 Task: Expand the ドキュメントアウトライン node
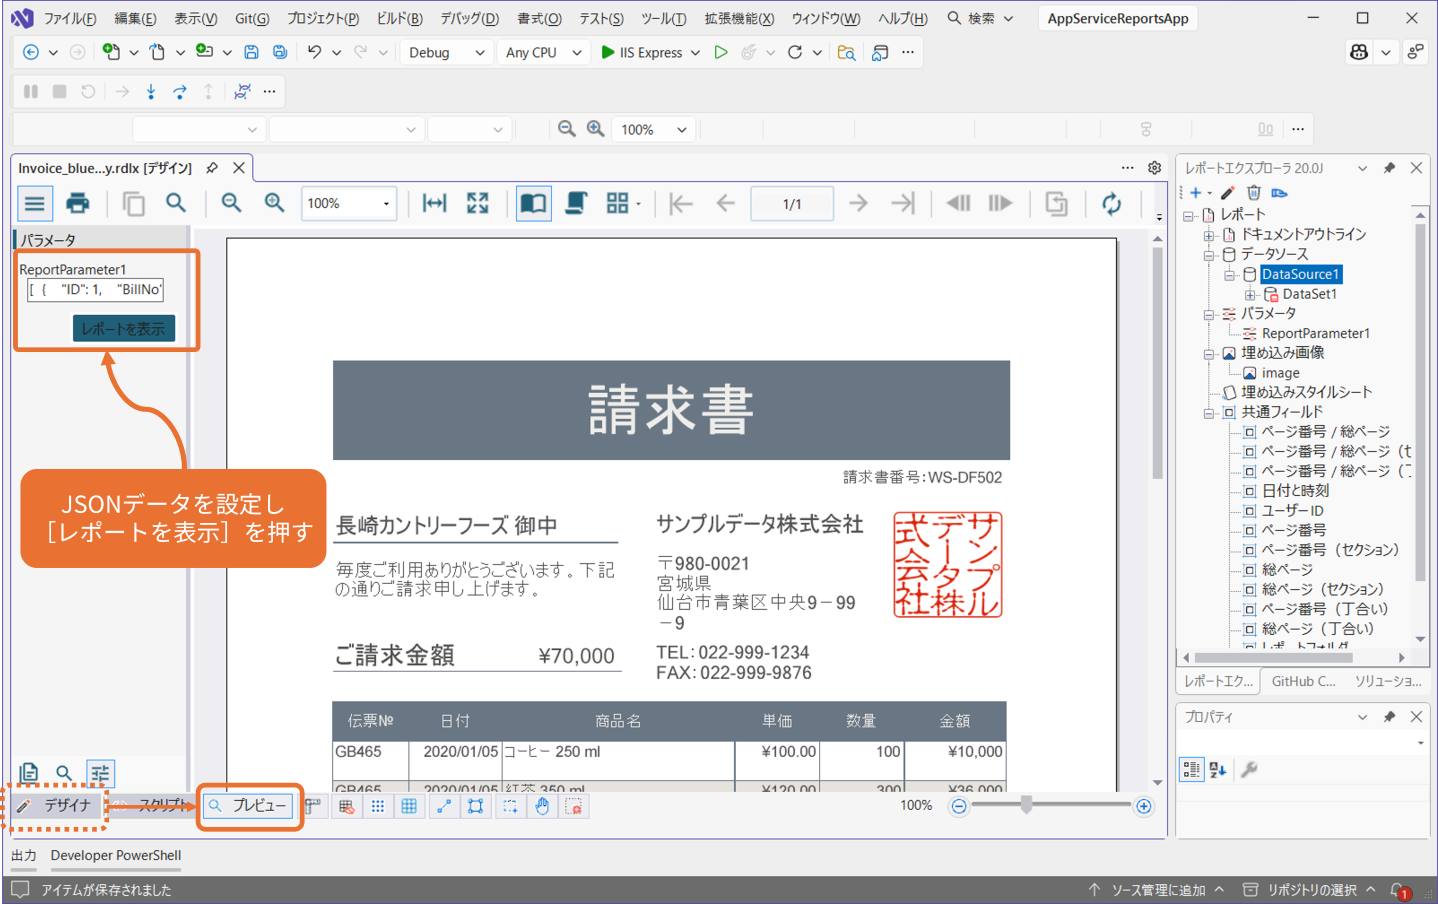(1209, 235)
